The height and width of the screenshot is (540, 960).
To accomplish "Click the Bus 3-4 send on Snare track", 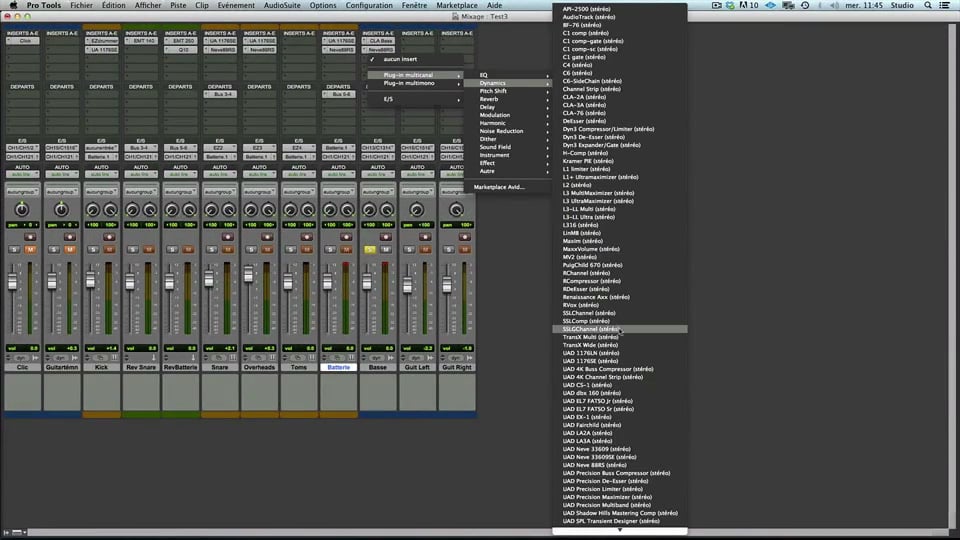I will click(x=220, y=94).
